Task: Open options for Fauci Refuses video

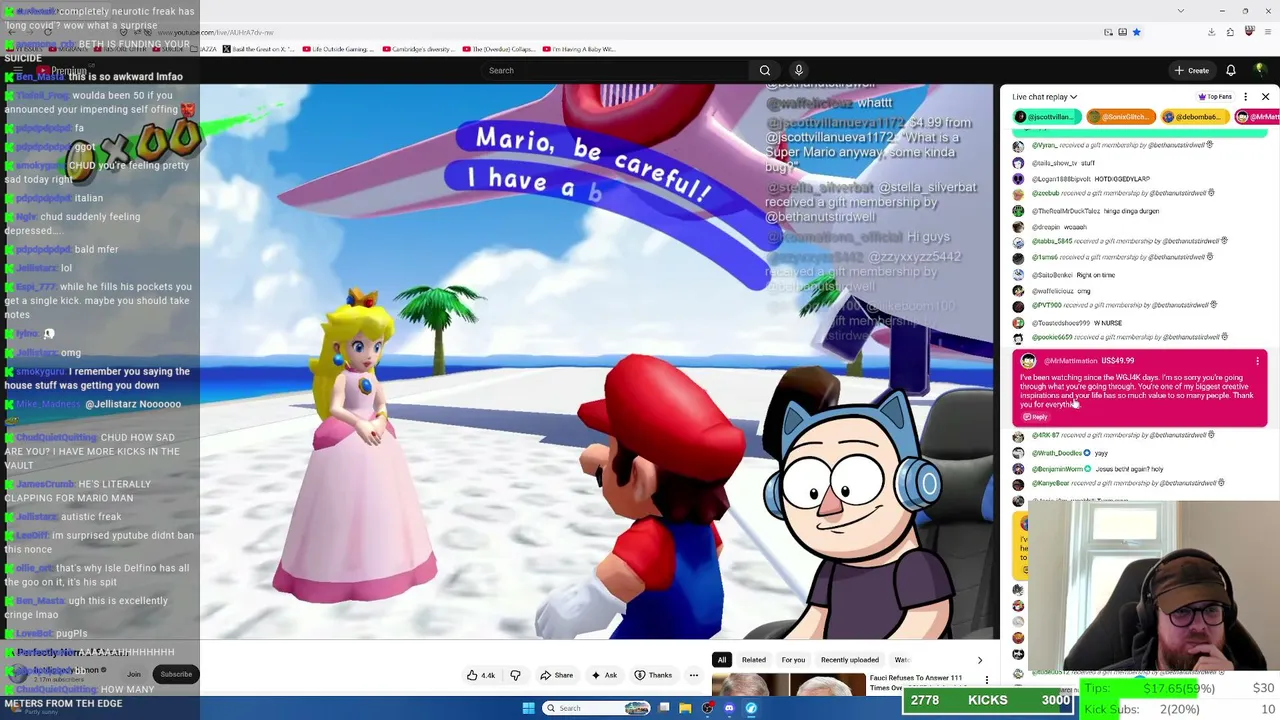Action: tap(987, 680)
